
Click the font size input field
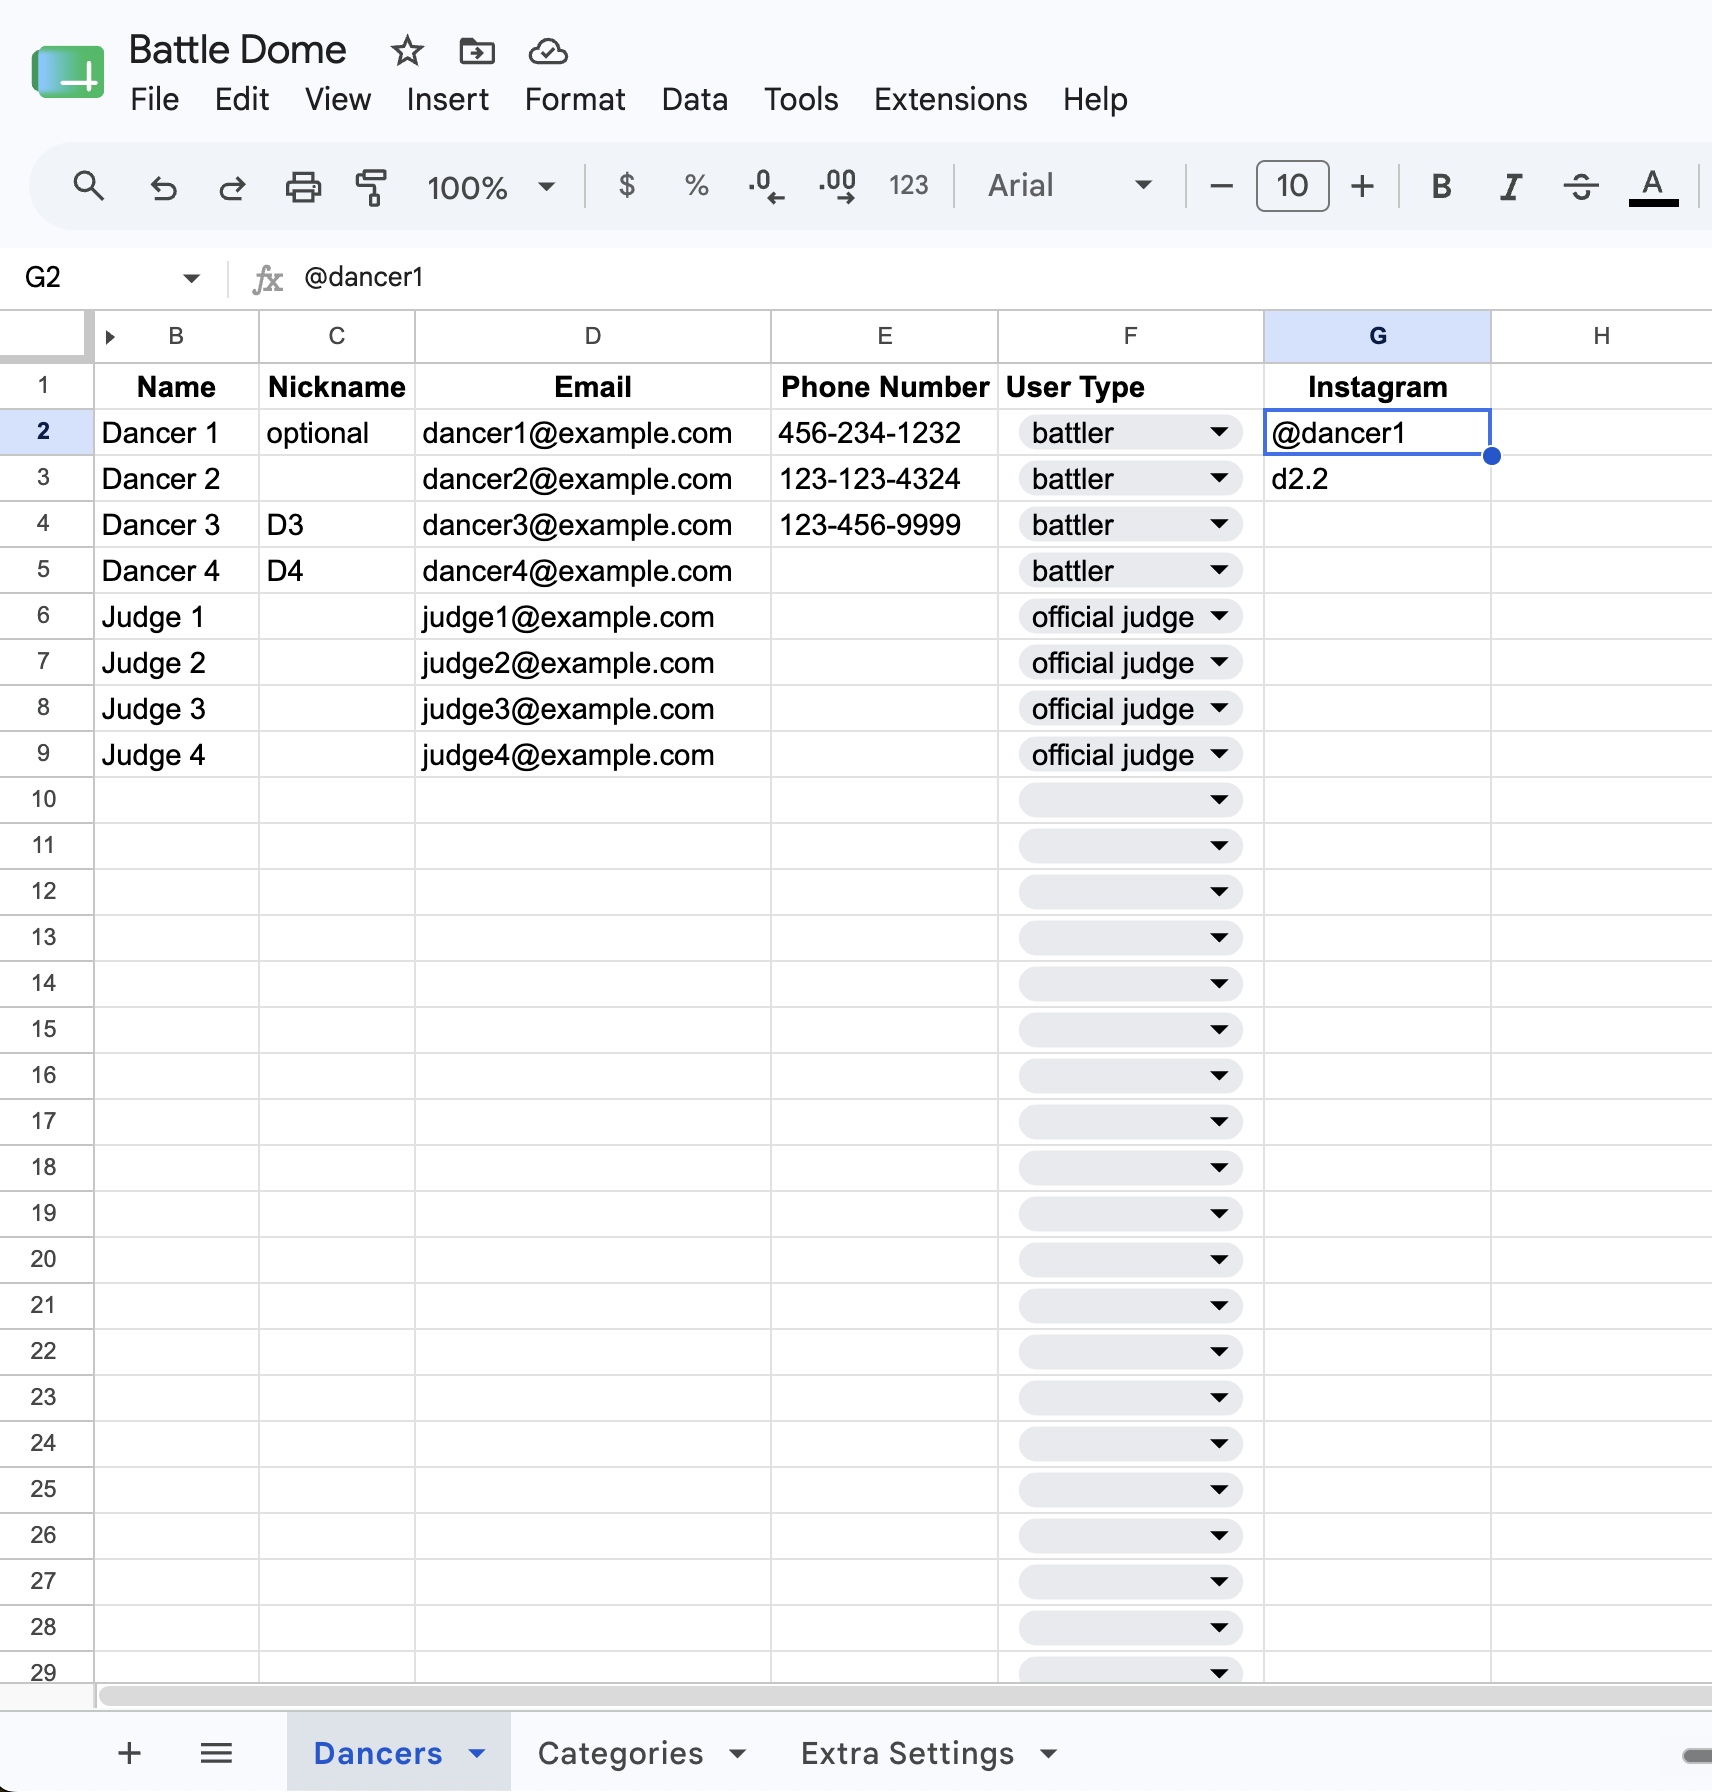pos(1292,186)
